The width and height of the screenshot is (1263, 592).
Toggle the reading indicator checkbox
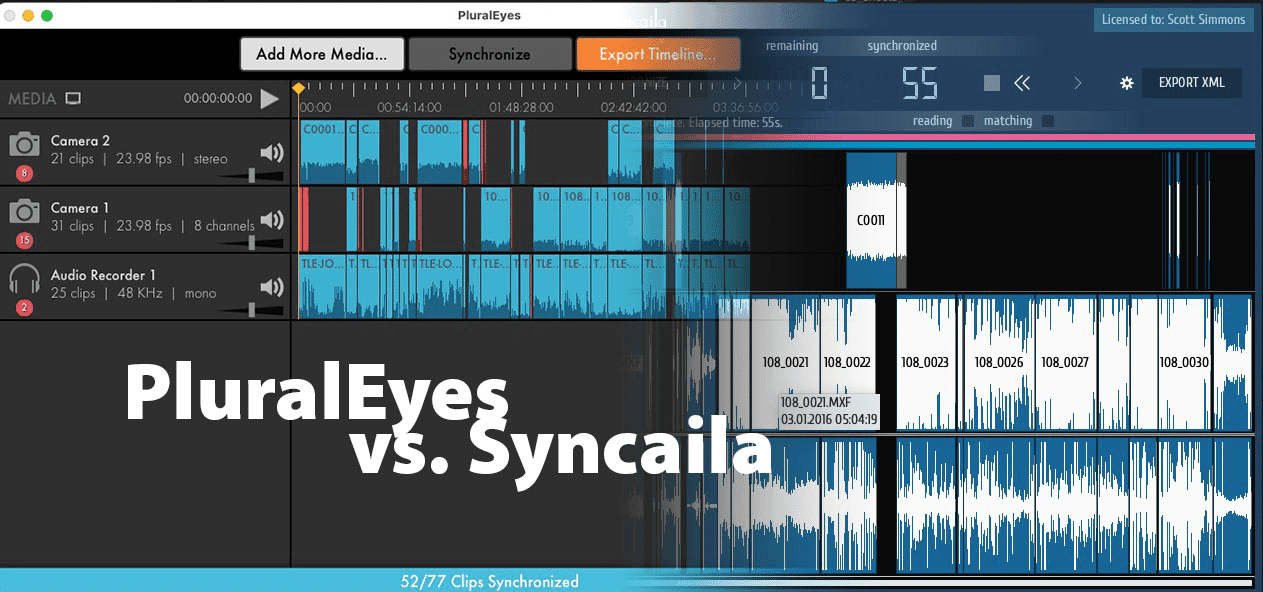967,121
